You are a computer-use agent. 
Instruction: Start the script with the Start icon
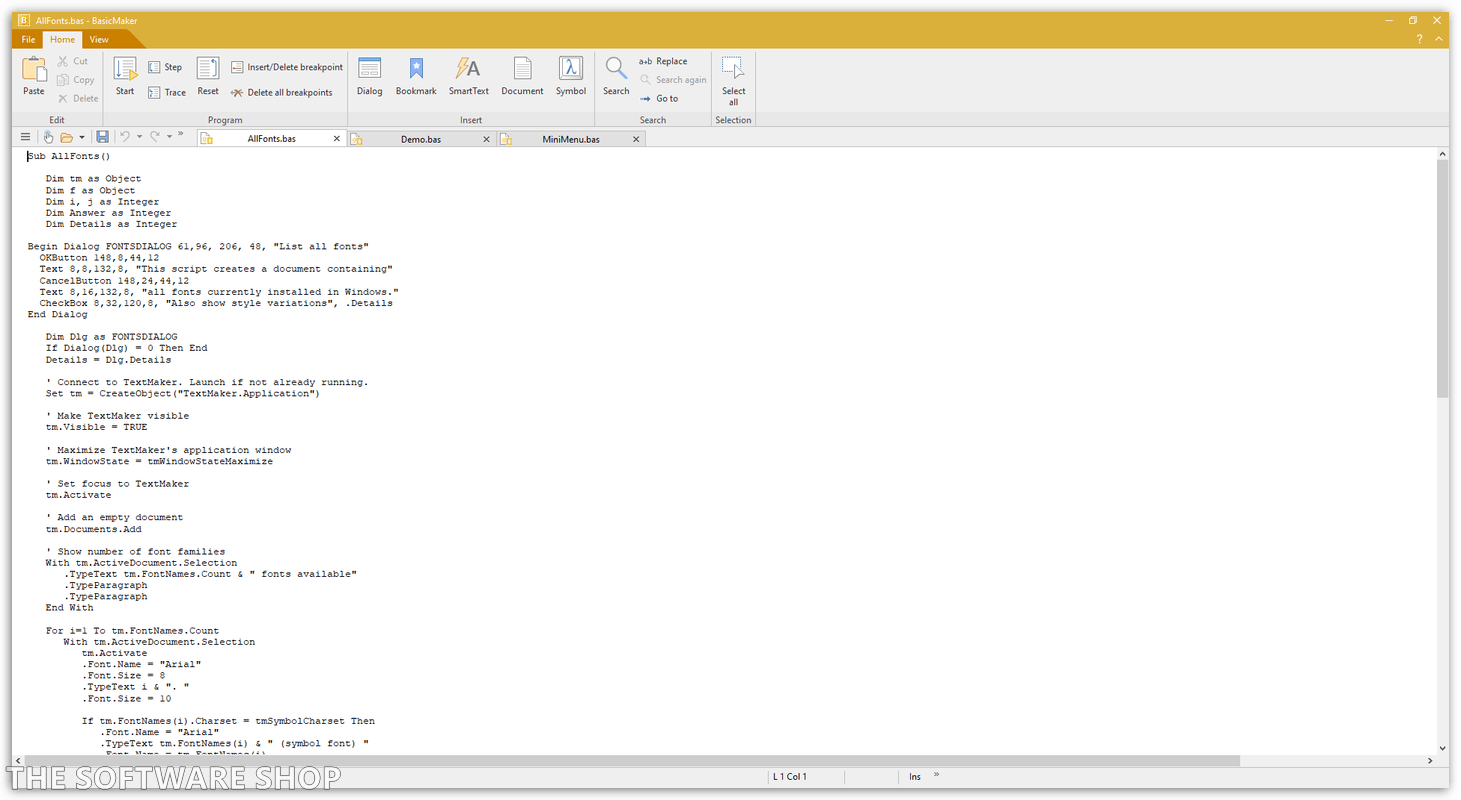tap(125, 76)
